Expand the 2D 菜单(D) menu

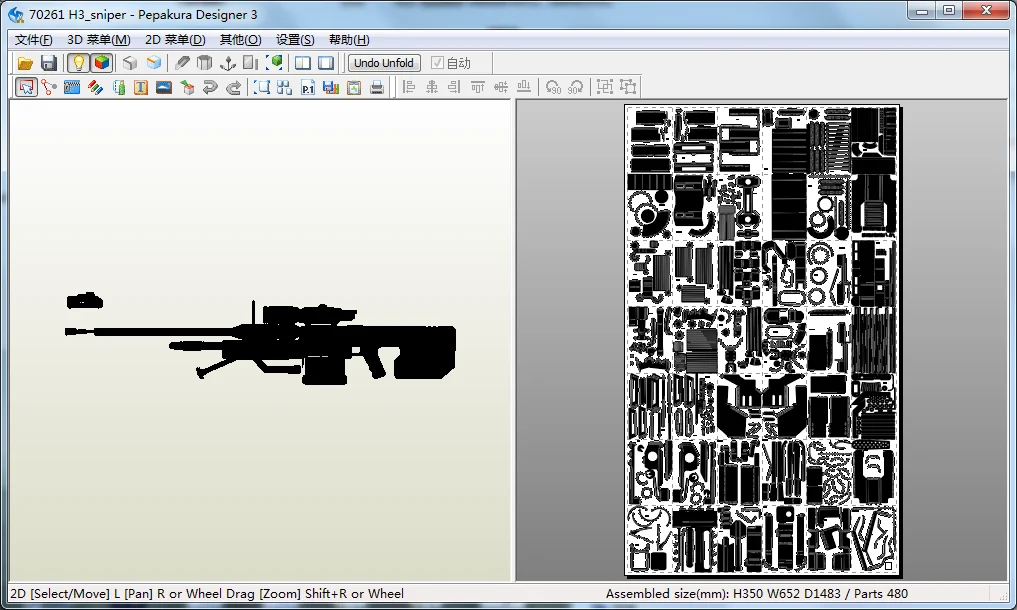click(175, 40)
